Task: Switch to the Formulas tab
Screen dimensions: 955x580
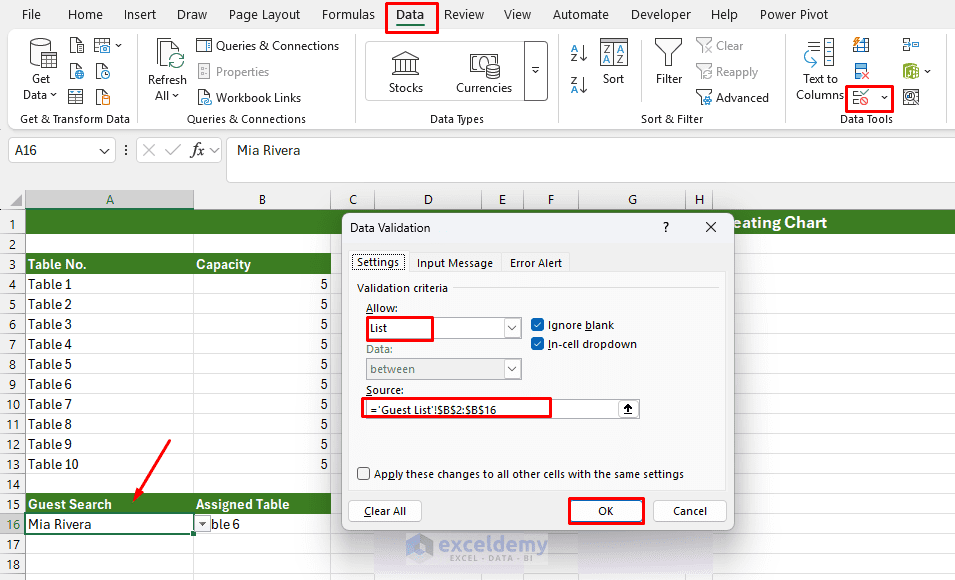Action: tap(348, 15)
